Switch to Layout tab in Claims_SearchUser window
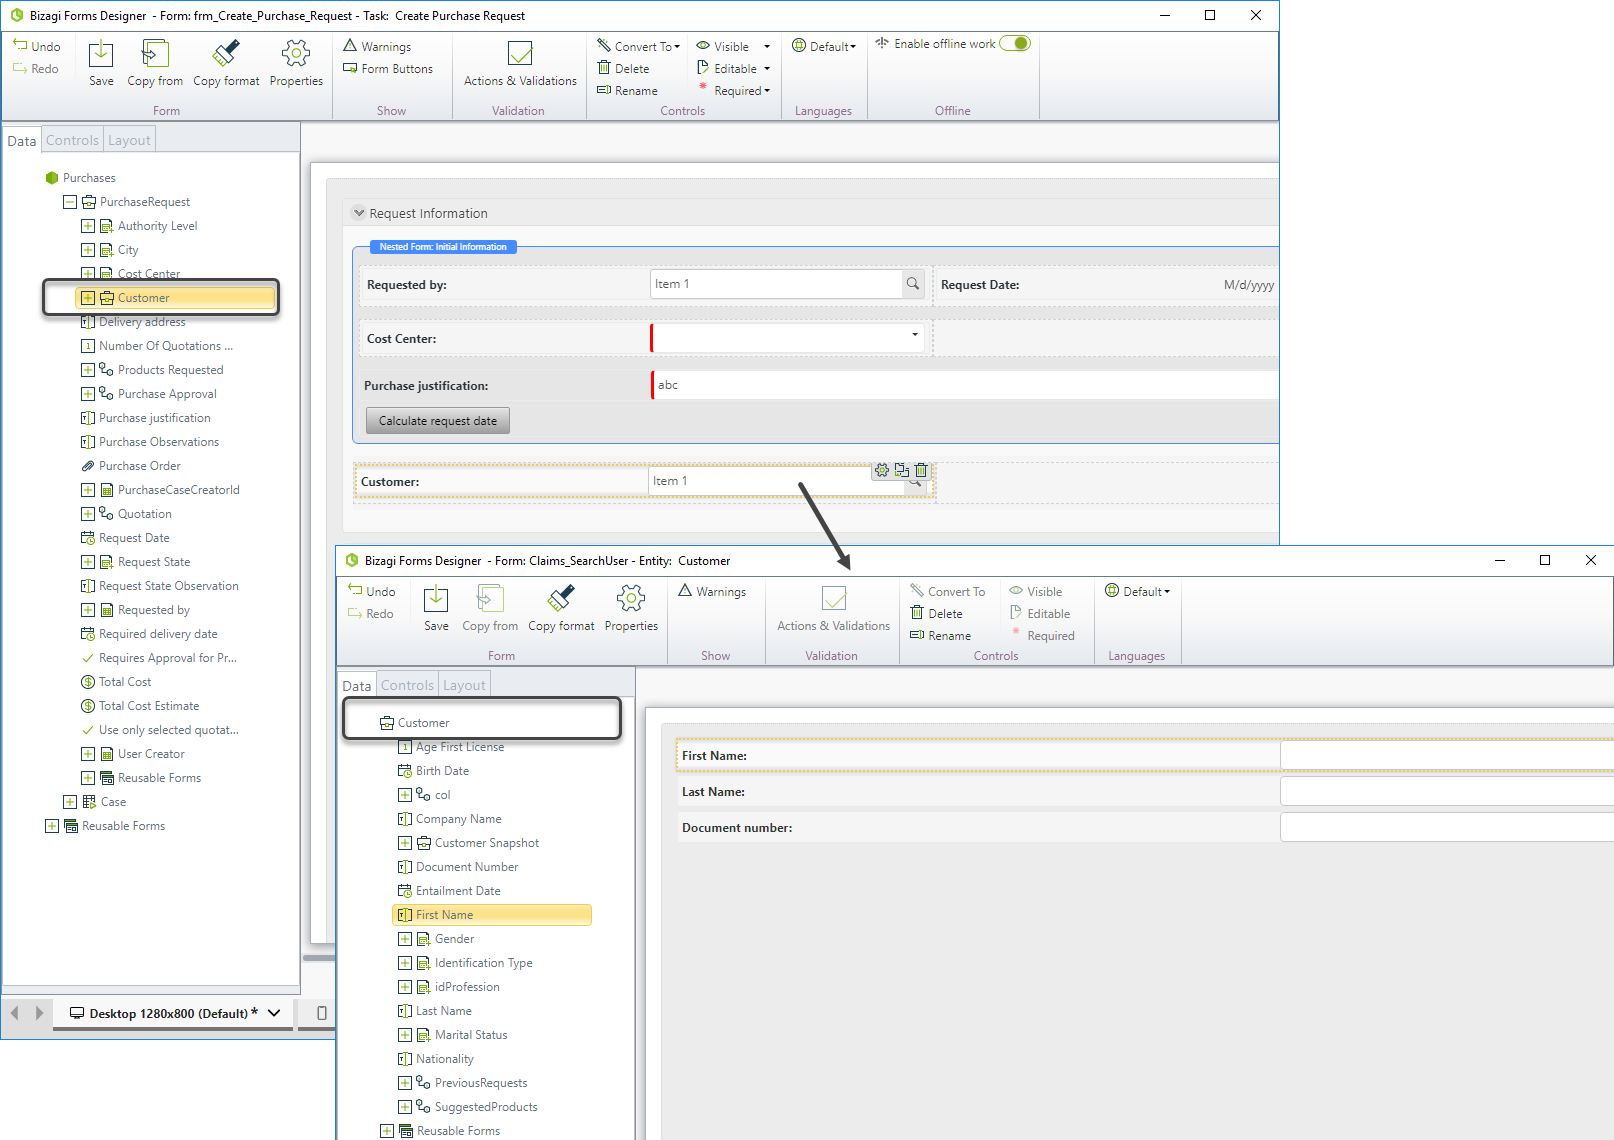The image size is (1614, 1140). point(464,685)
